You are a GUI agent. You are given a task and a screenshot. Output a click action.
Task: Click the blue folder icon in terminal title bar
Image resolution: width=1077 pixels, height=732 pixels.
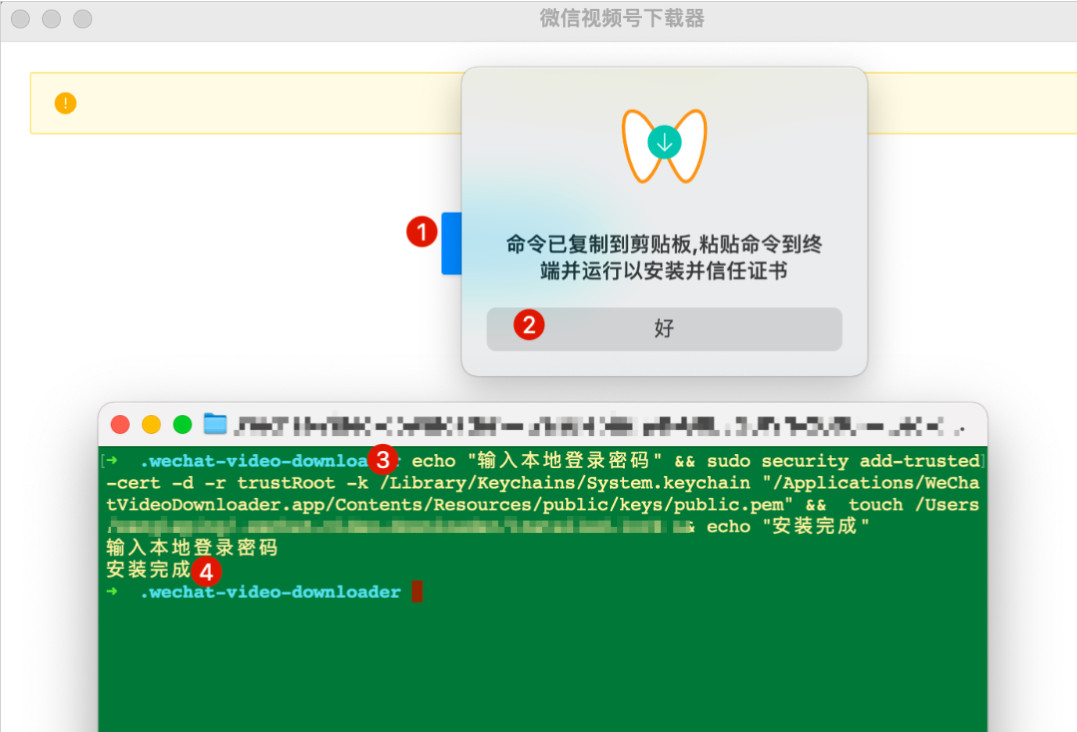(x=215, y=424)
